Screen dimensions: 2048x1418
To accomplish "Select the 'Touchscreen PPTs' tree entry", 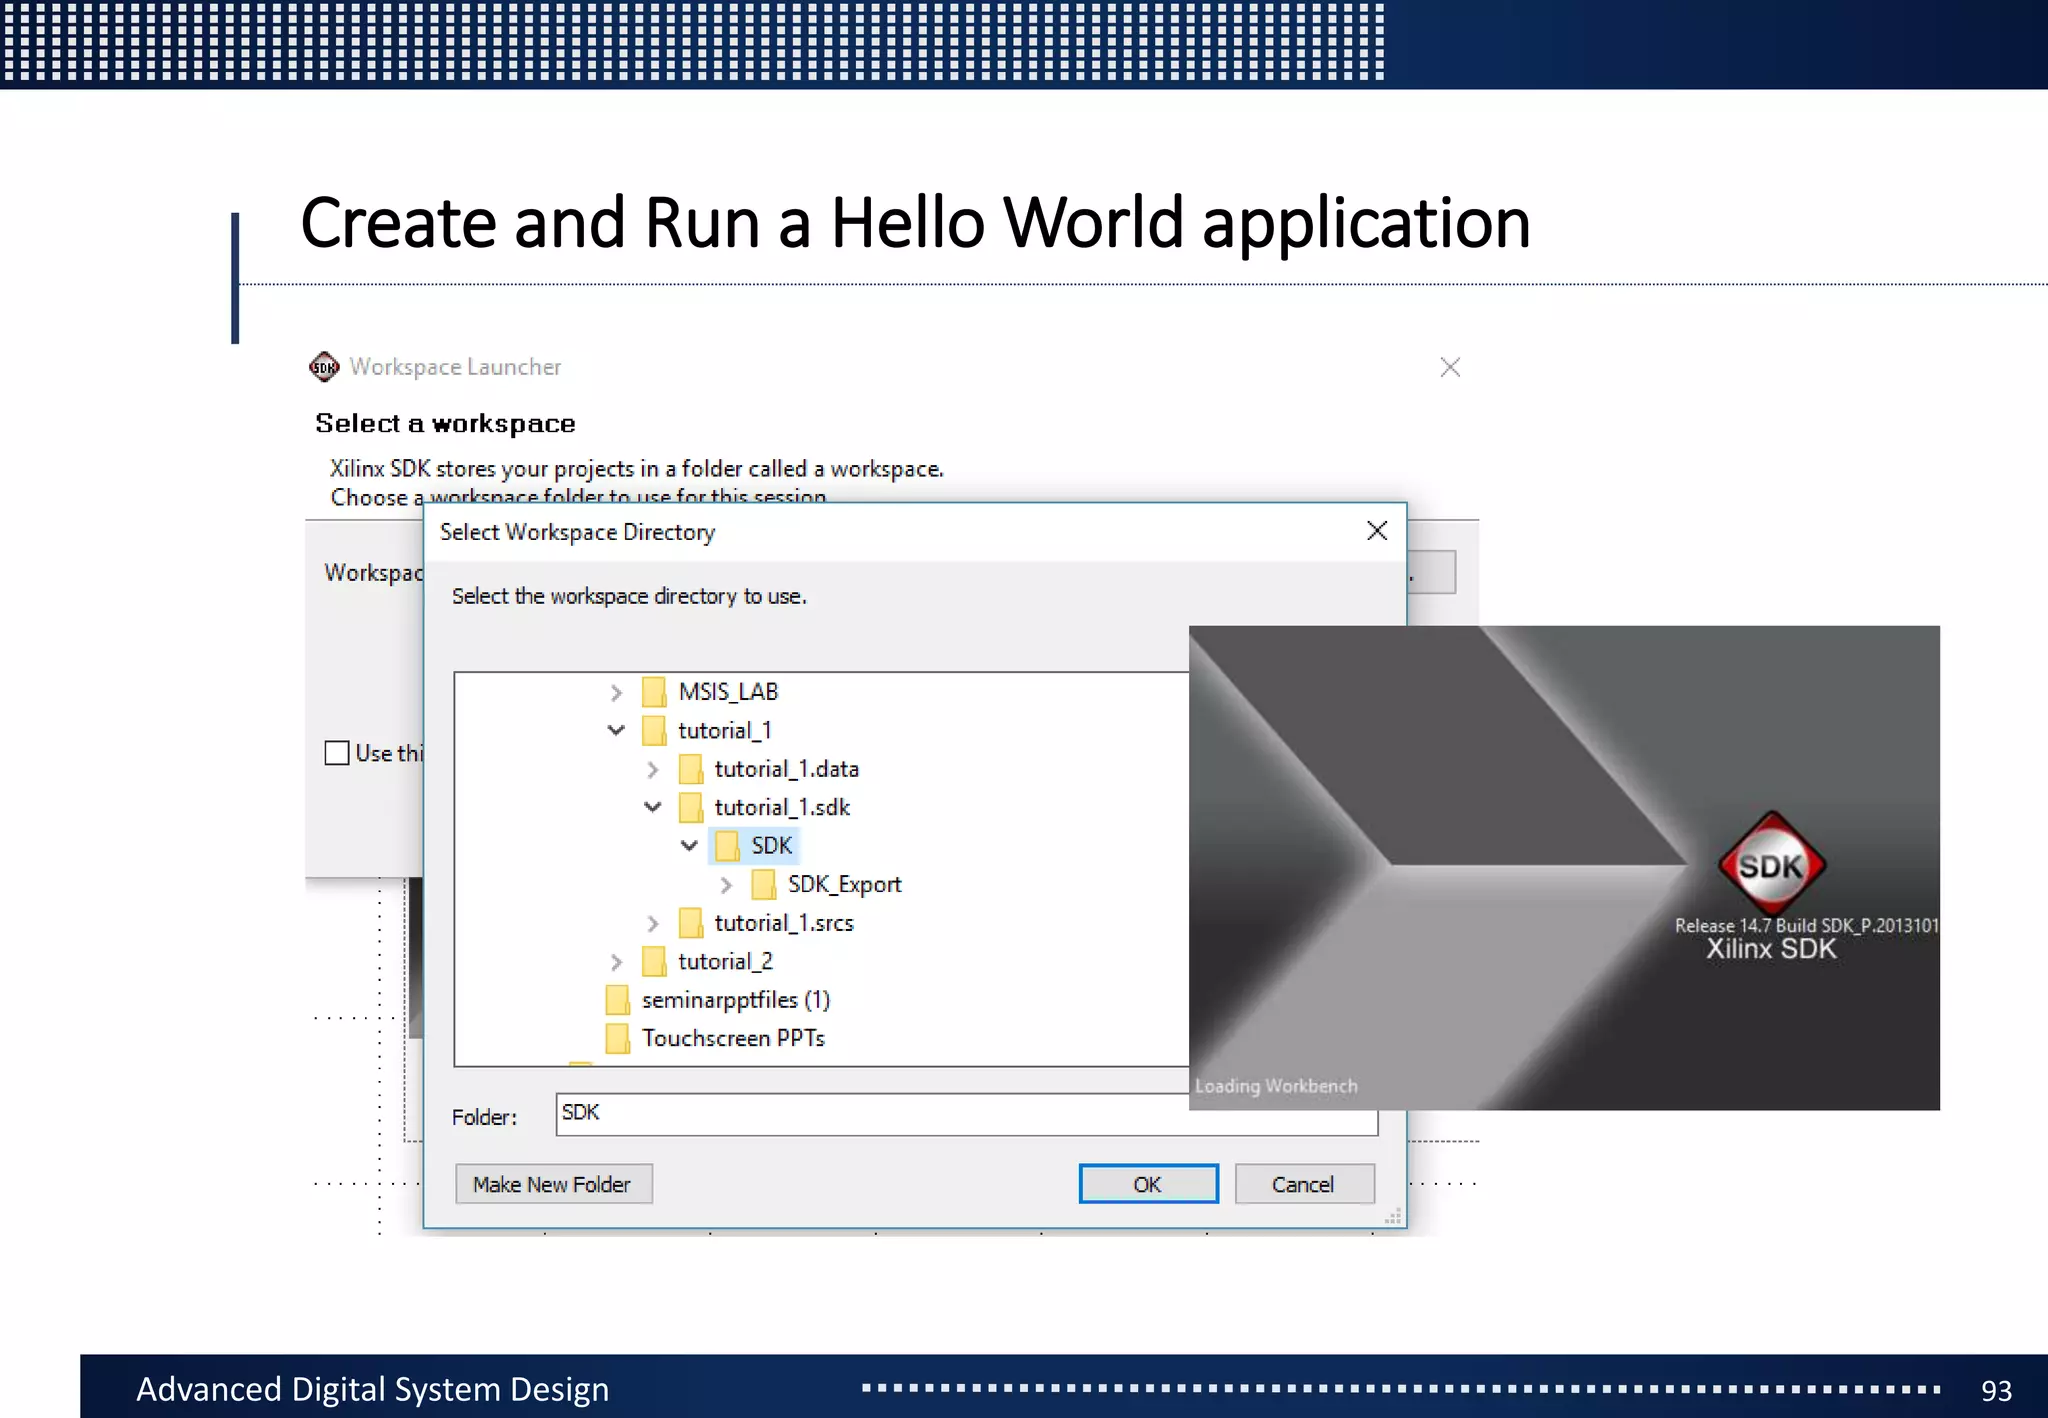I will point(733,1039).
